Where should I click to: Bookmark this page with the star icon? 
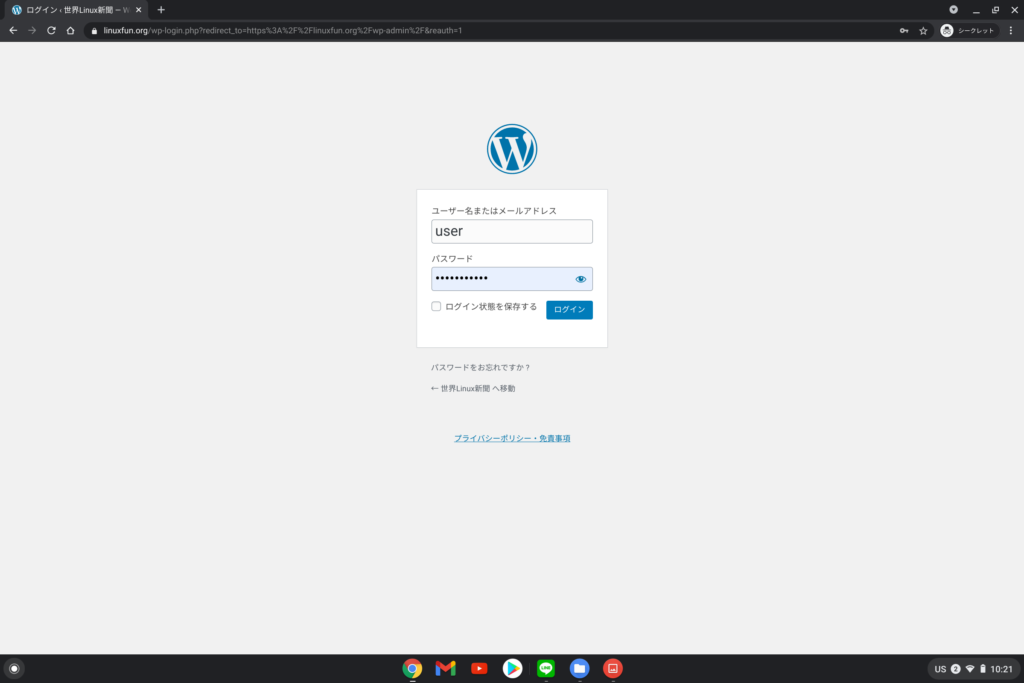coord(923,31)
